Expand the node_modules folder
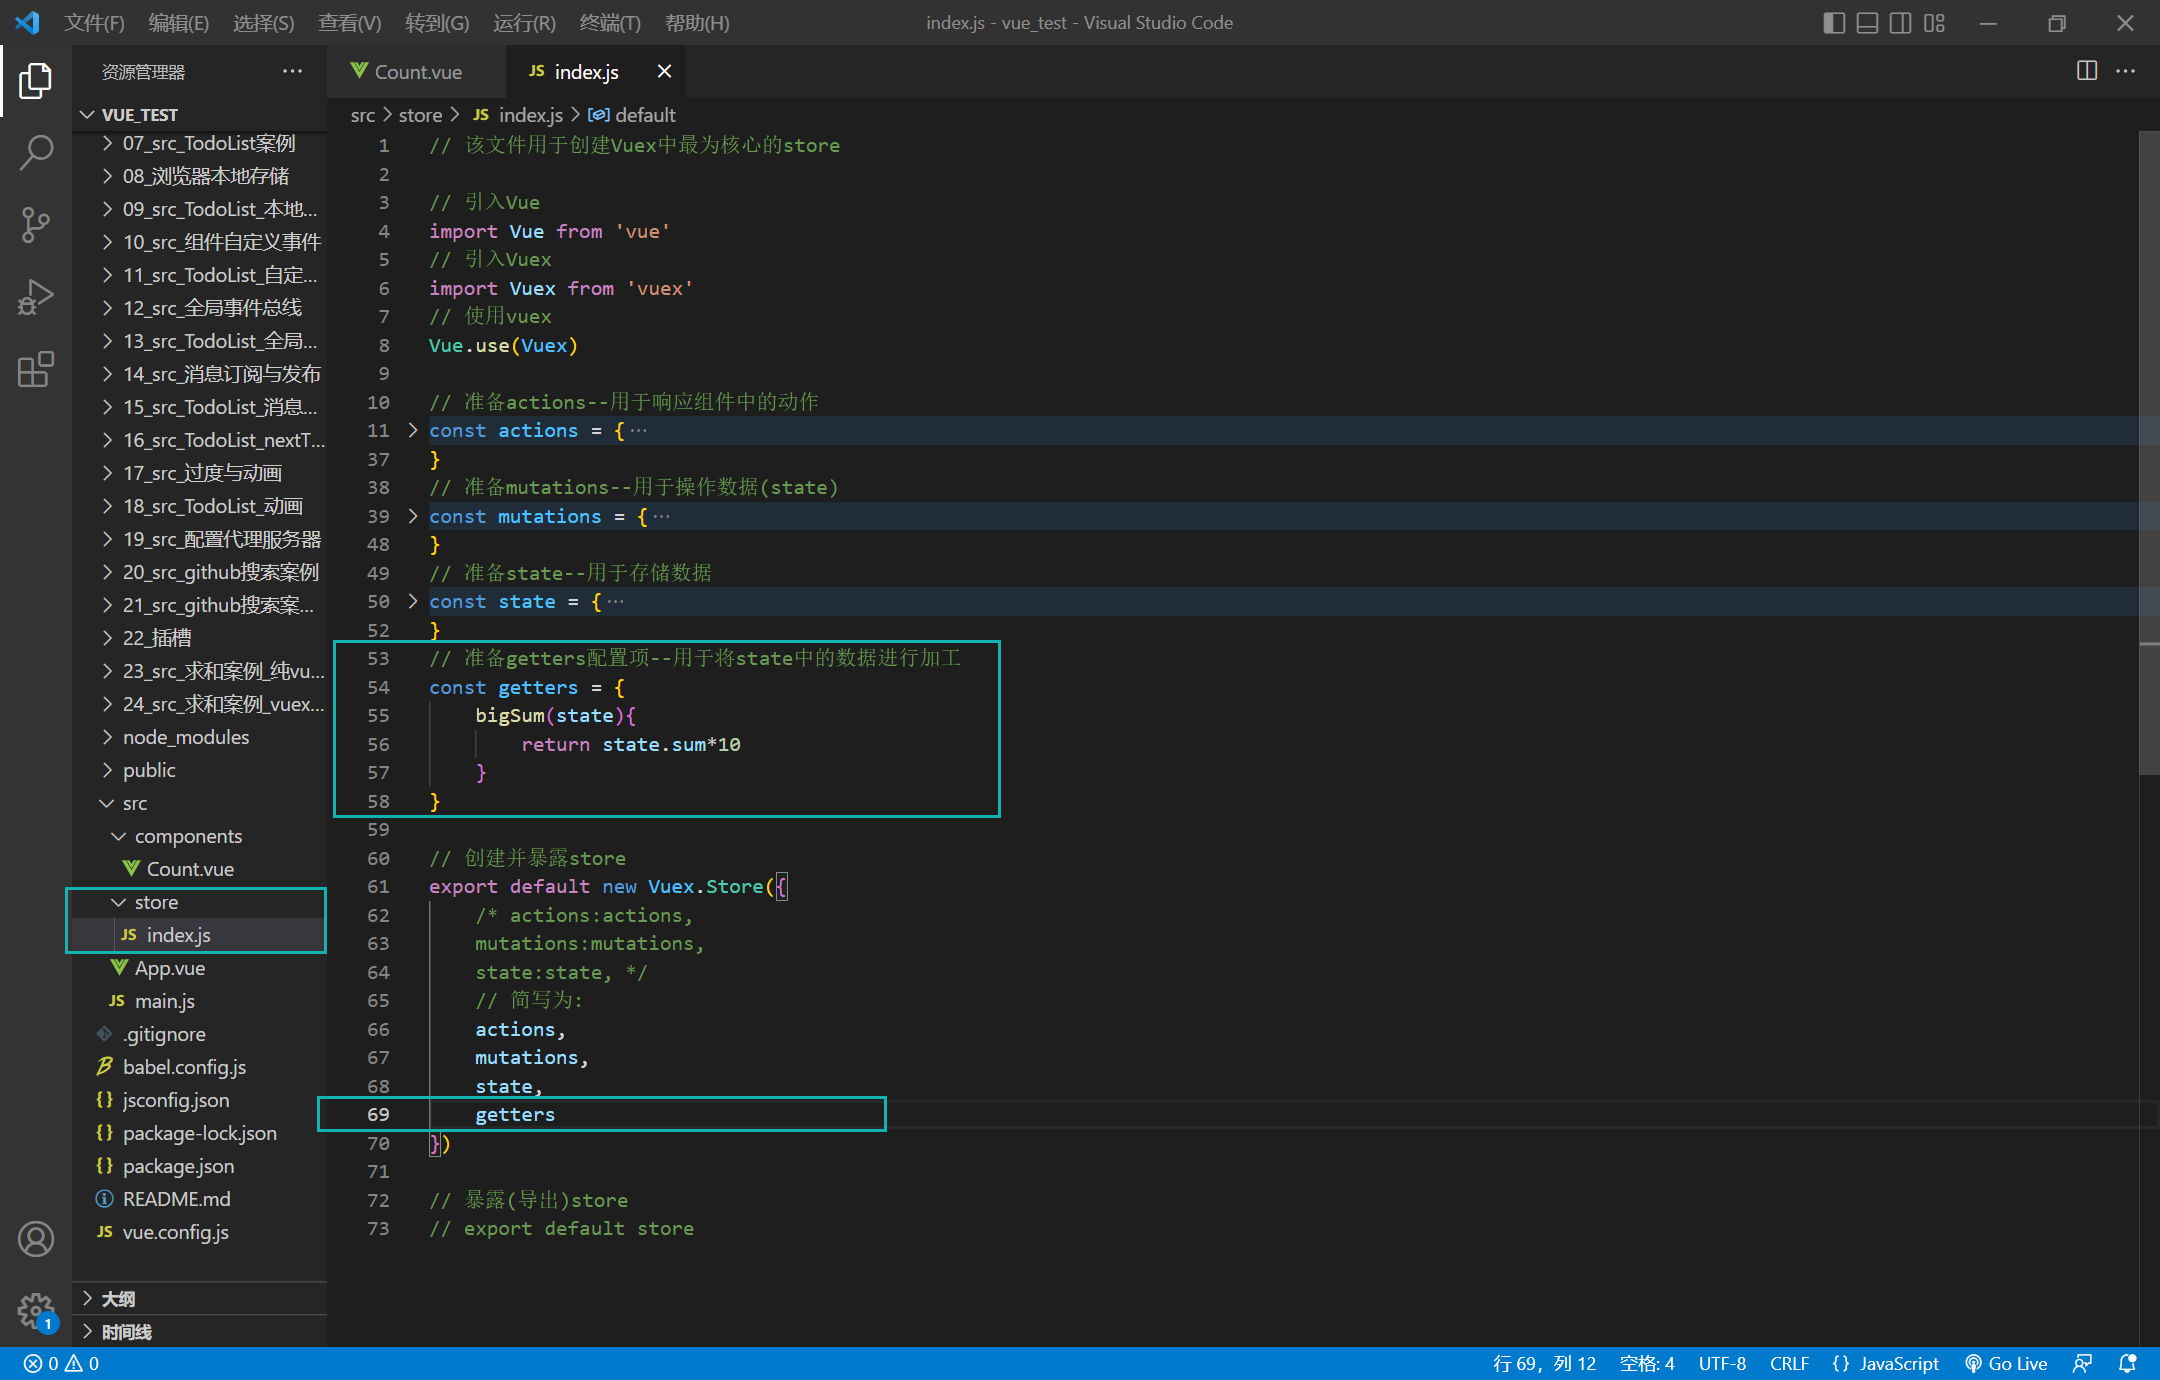 (x=199, y=737)
